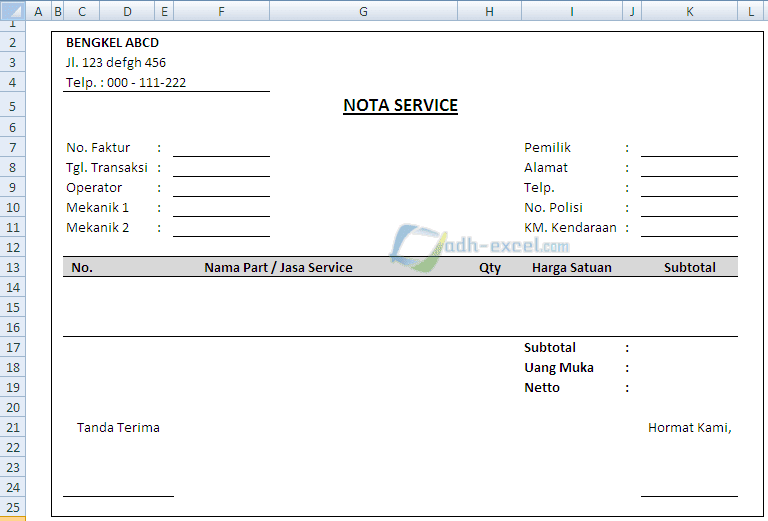Select column I header
The image size is (768, 521).
[572, 11]
